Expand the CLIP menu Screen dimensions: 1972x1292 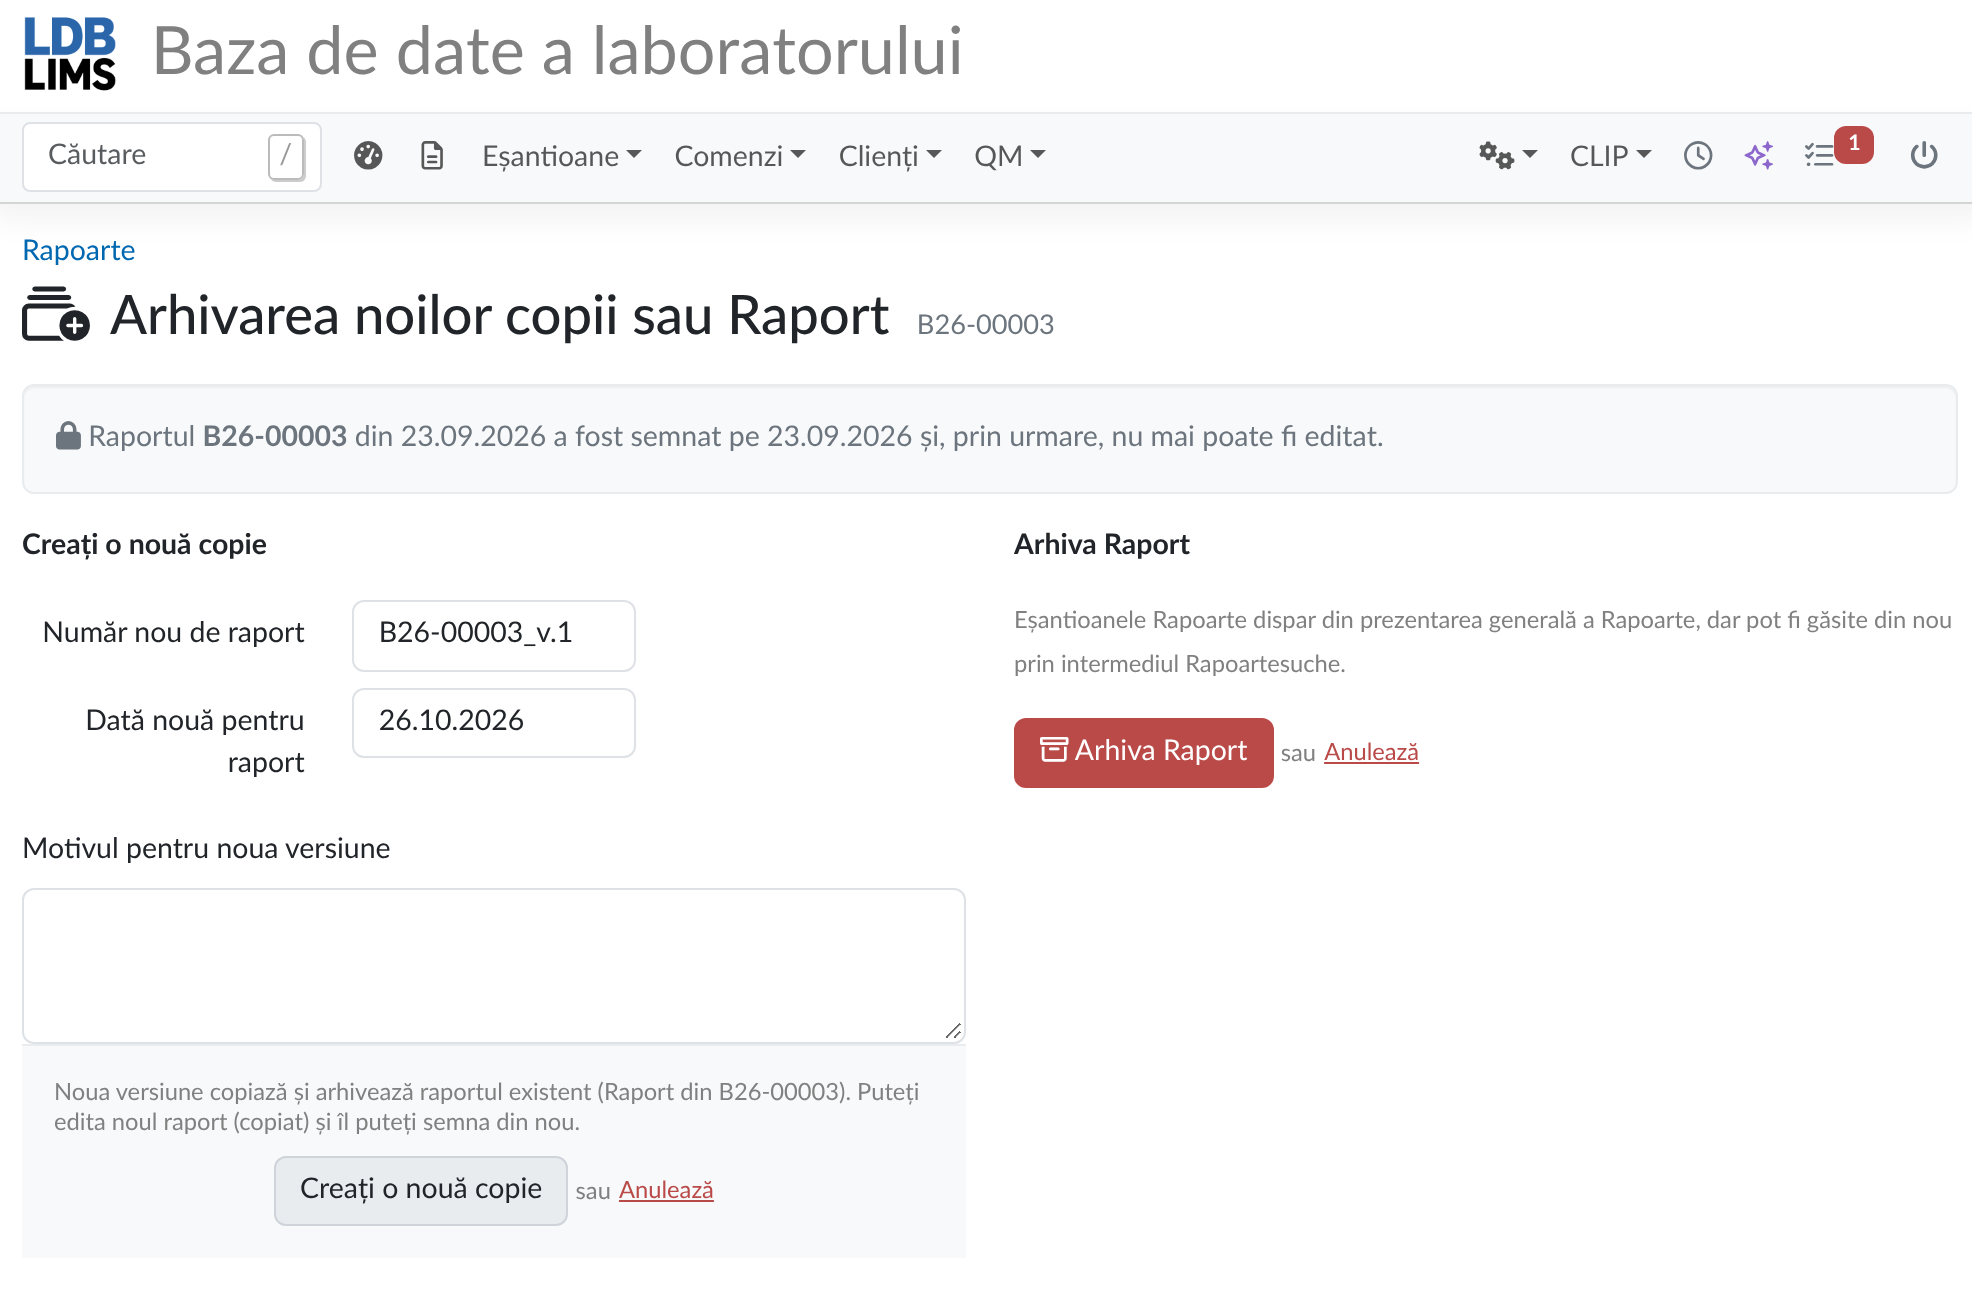click(1610, 156)
